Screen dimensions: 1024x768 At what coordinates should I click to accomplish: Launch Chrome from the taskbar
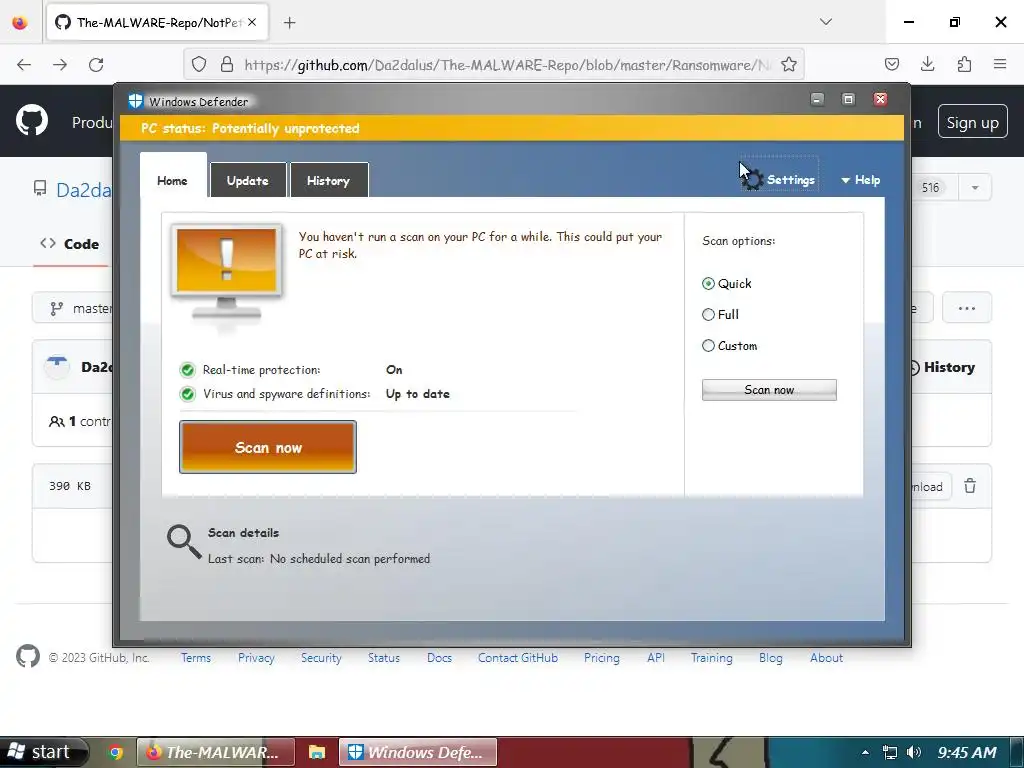pyautogui.click(x=116, y=752)
